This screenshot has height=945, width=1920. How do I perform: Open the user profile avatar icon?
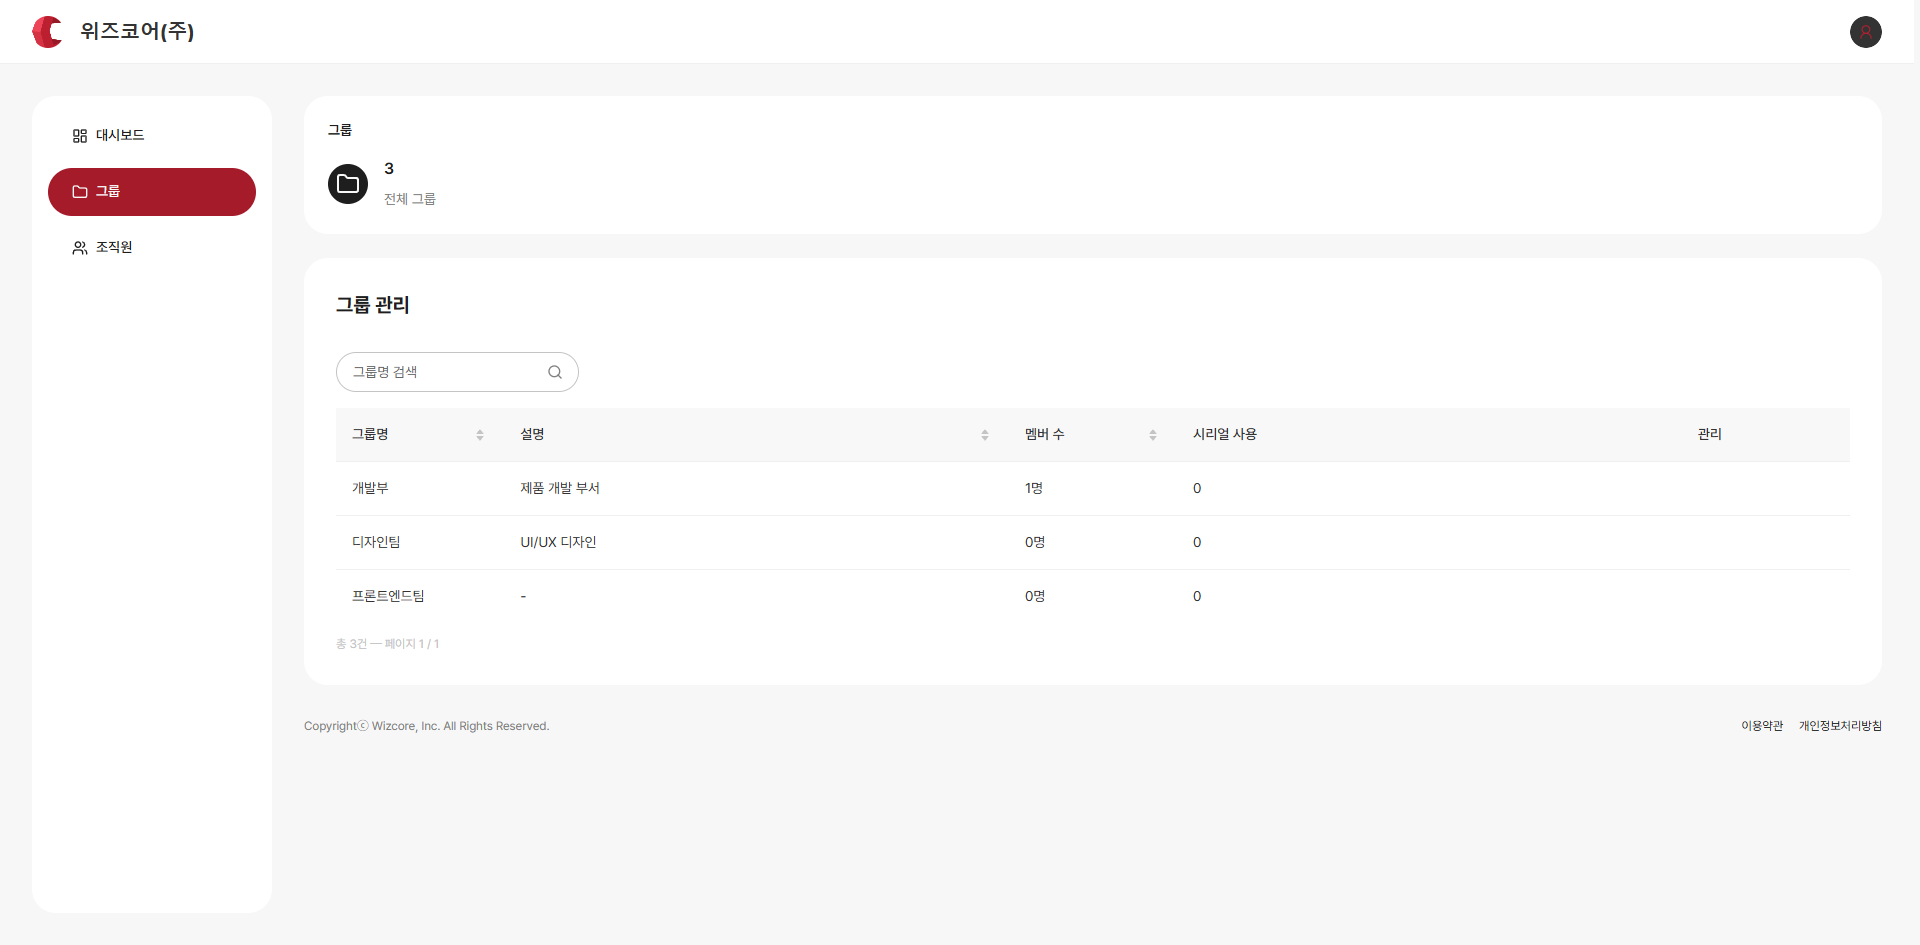[1865, 32]
